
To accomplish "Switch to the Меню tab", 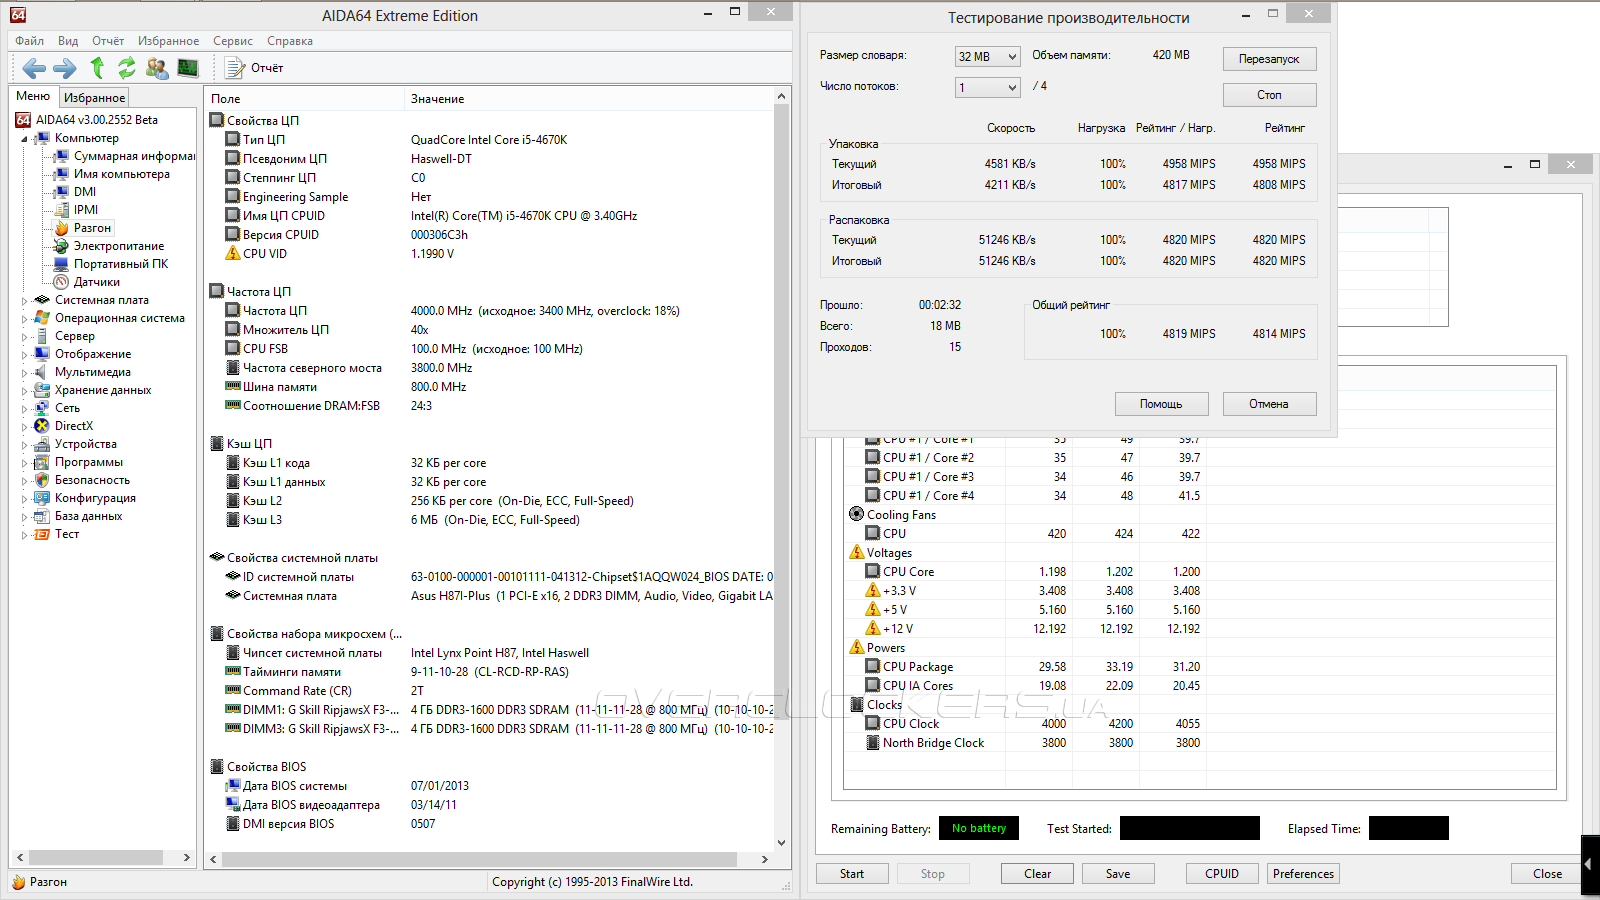I will [x=33, y=96].
